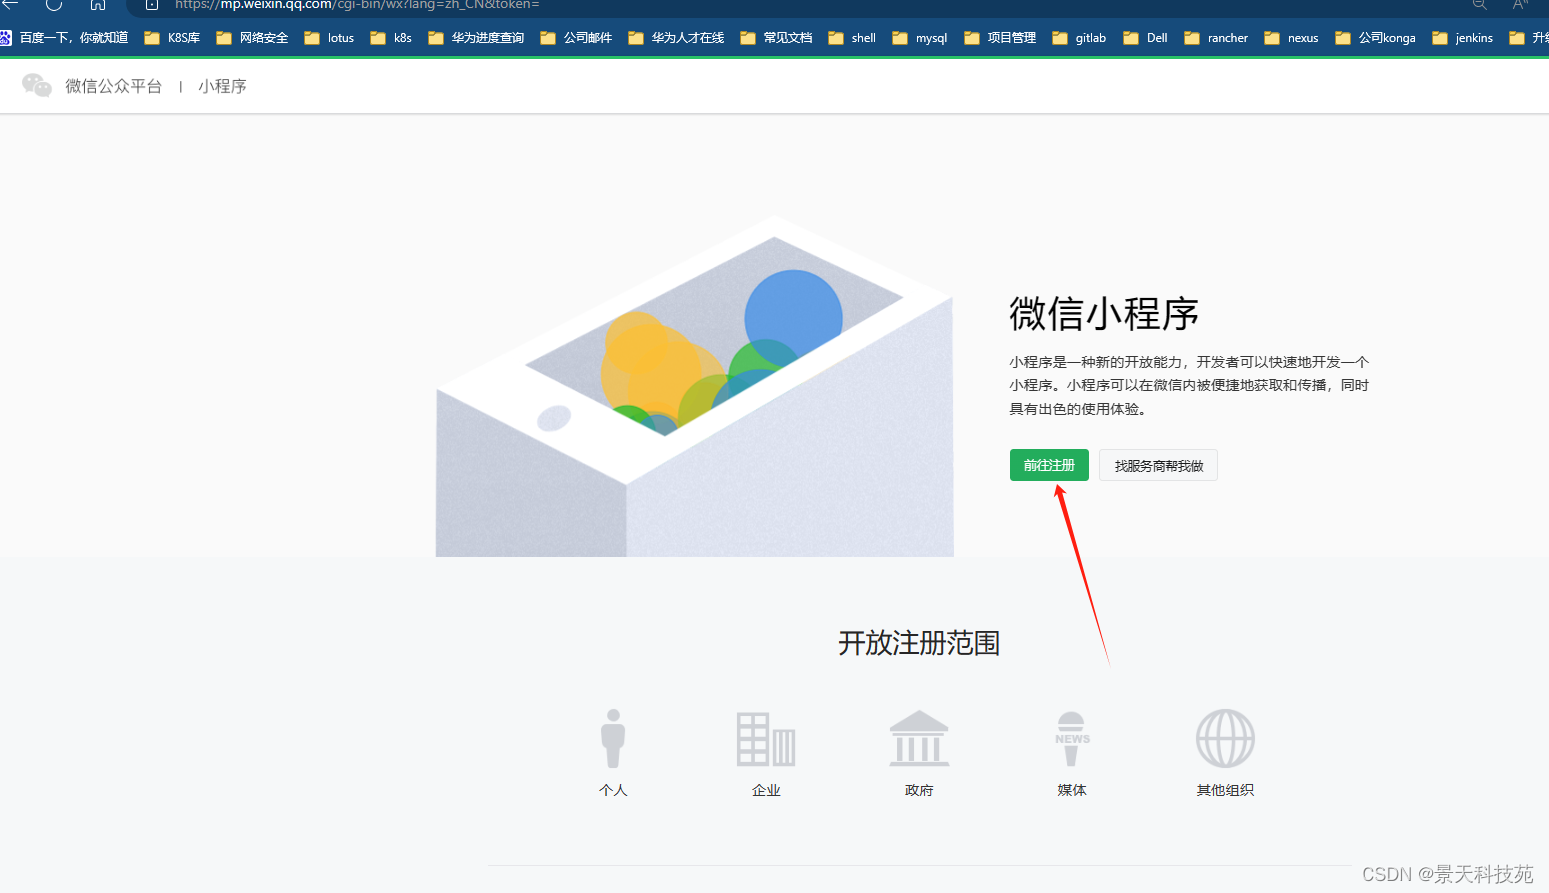The height and width of the screenshot is (893, 1549).
Task: Click the 找服务商帮我做 button
Action: (1158, 465)
